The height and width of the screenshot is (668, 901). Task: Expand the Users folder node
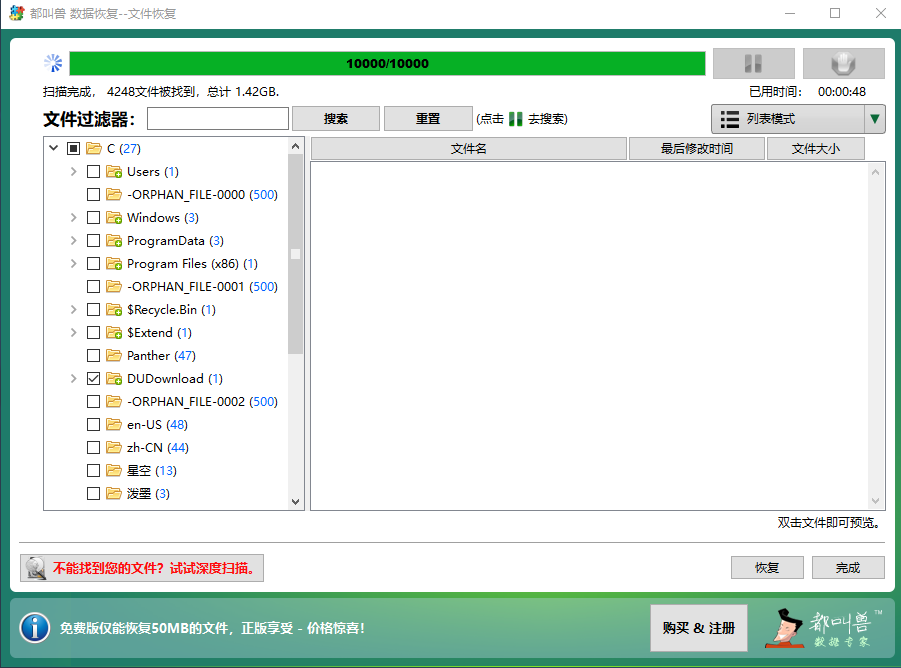point(74,171)
